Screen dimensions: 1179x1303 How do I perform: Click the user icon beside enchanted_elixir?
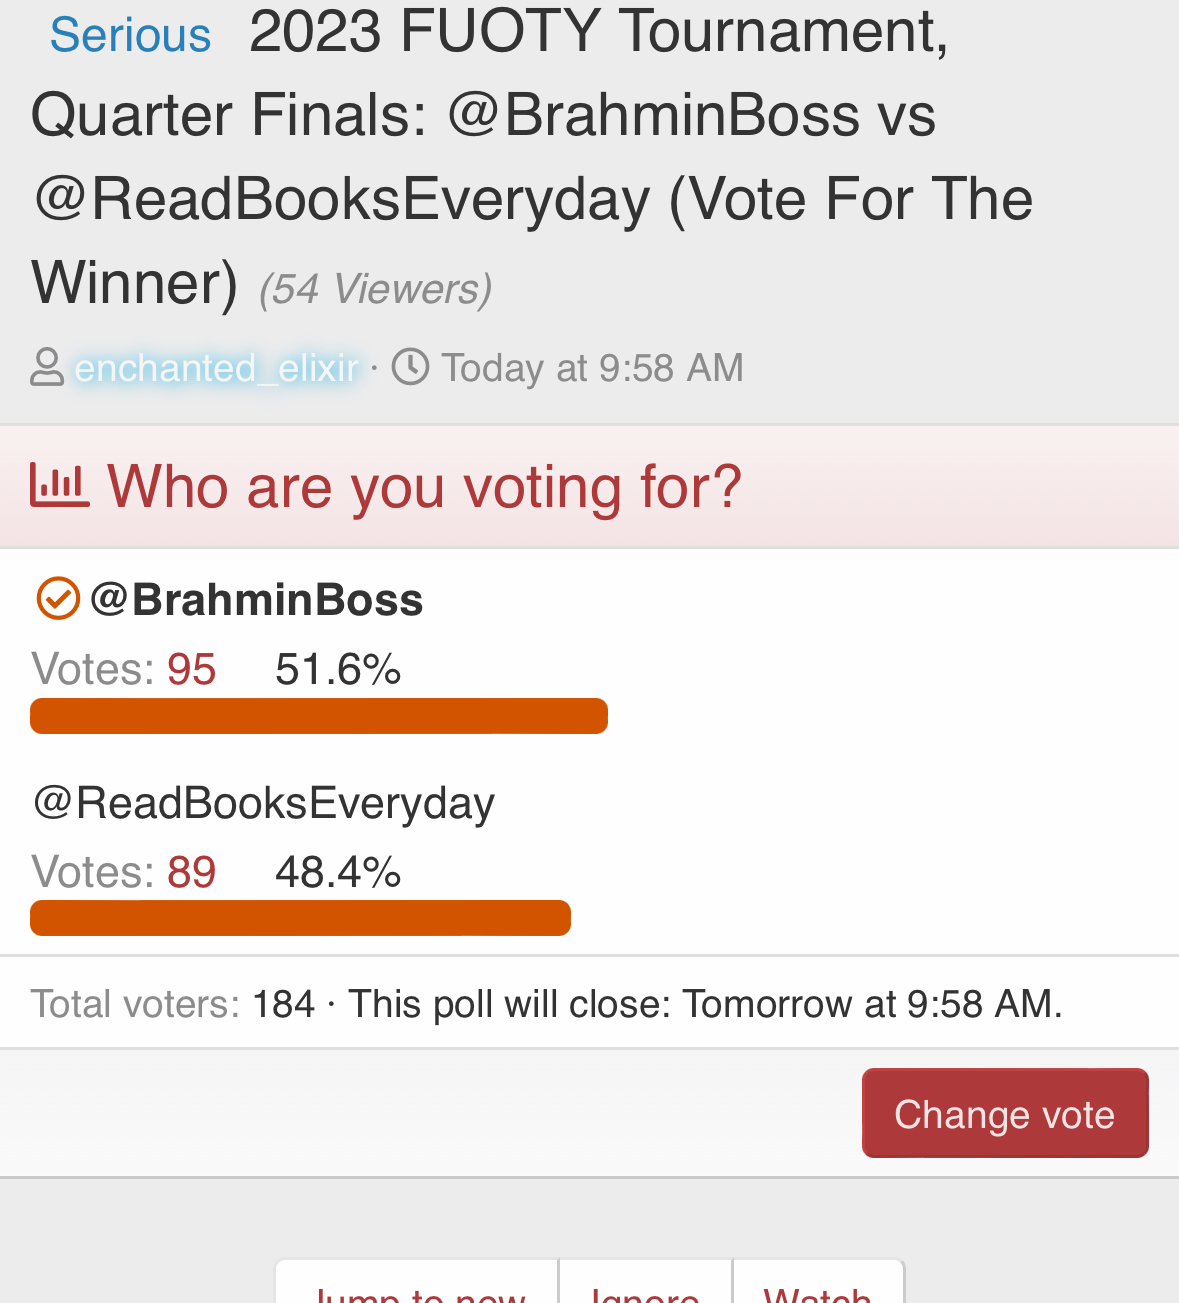pyautogui.click(x=47, y=367)
